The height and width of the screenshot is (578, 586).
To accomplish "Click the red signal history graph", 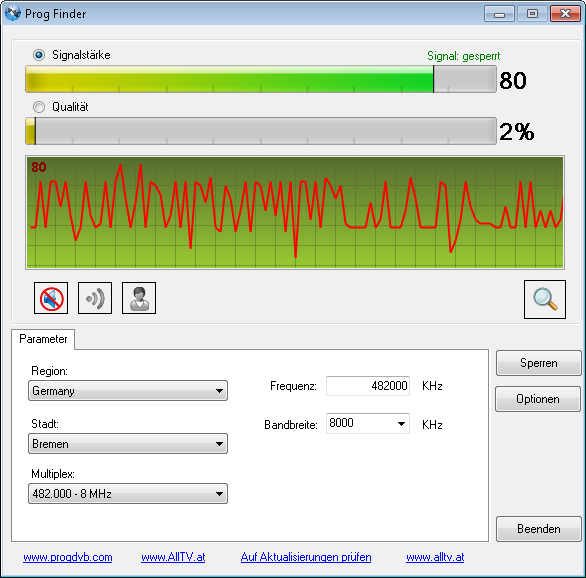I will tap(295, 213).
